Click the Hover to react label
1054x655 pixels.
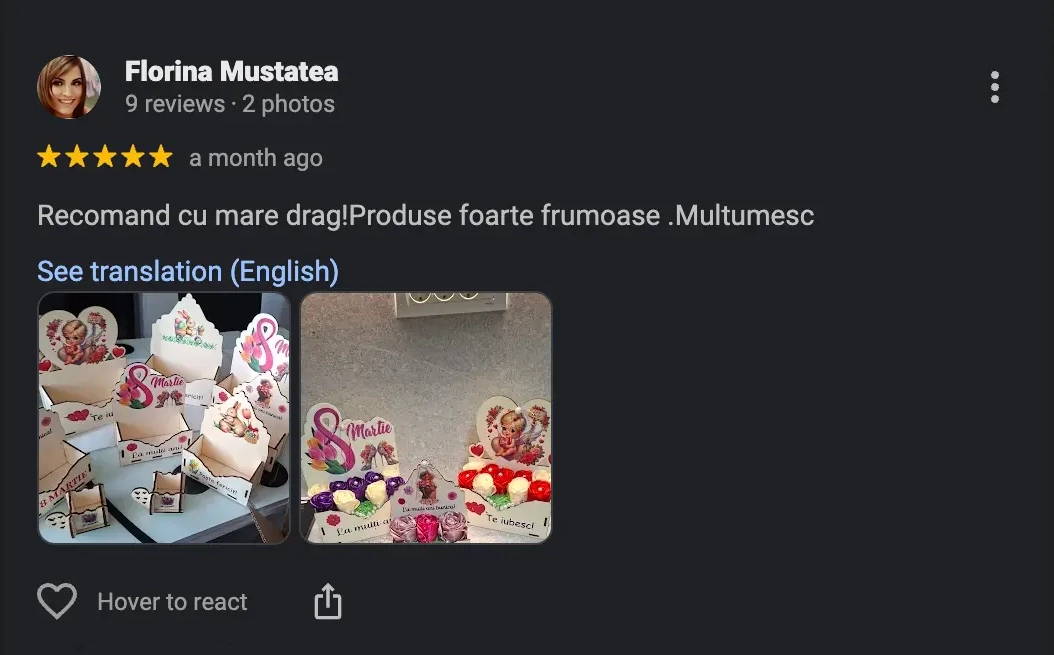tap(172, 601)
